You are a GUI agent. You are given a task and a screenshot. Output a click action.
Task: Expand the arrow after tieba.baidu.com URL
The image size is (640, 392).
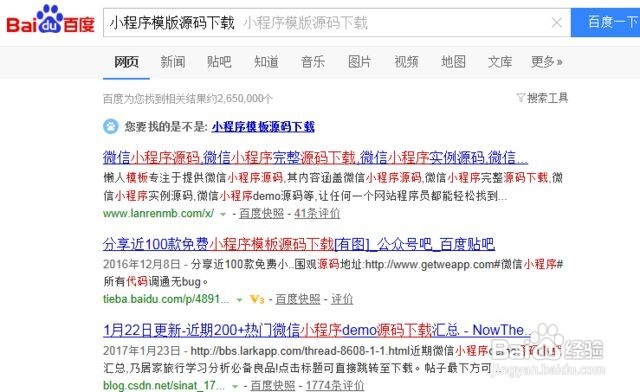tap(240, 300)
